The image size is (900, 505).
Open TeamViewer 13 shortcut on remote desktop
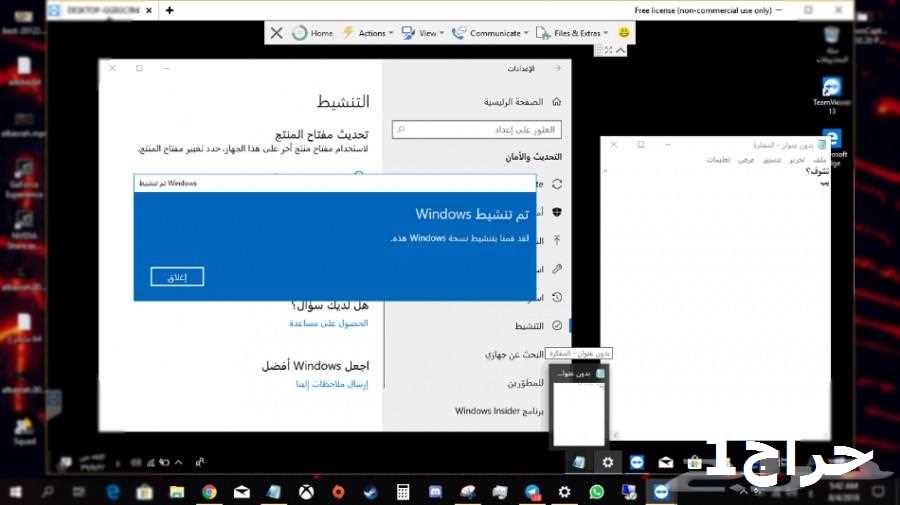[831, 95]
